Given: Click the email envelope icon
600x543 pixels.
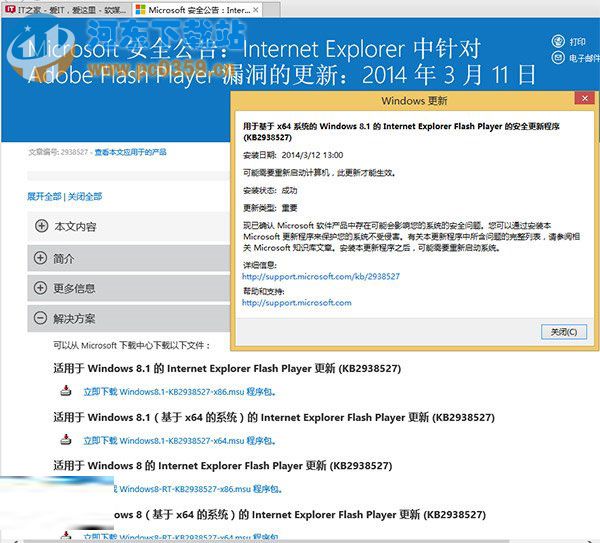Looking at the screenshot, I should click(558, 57).
